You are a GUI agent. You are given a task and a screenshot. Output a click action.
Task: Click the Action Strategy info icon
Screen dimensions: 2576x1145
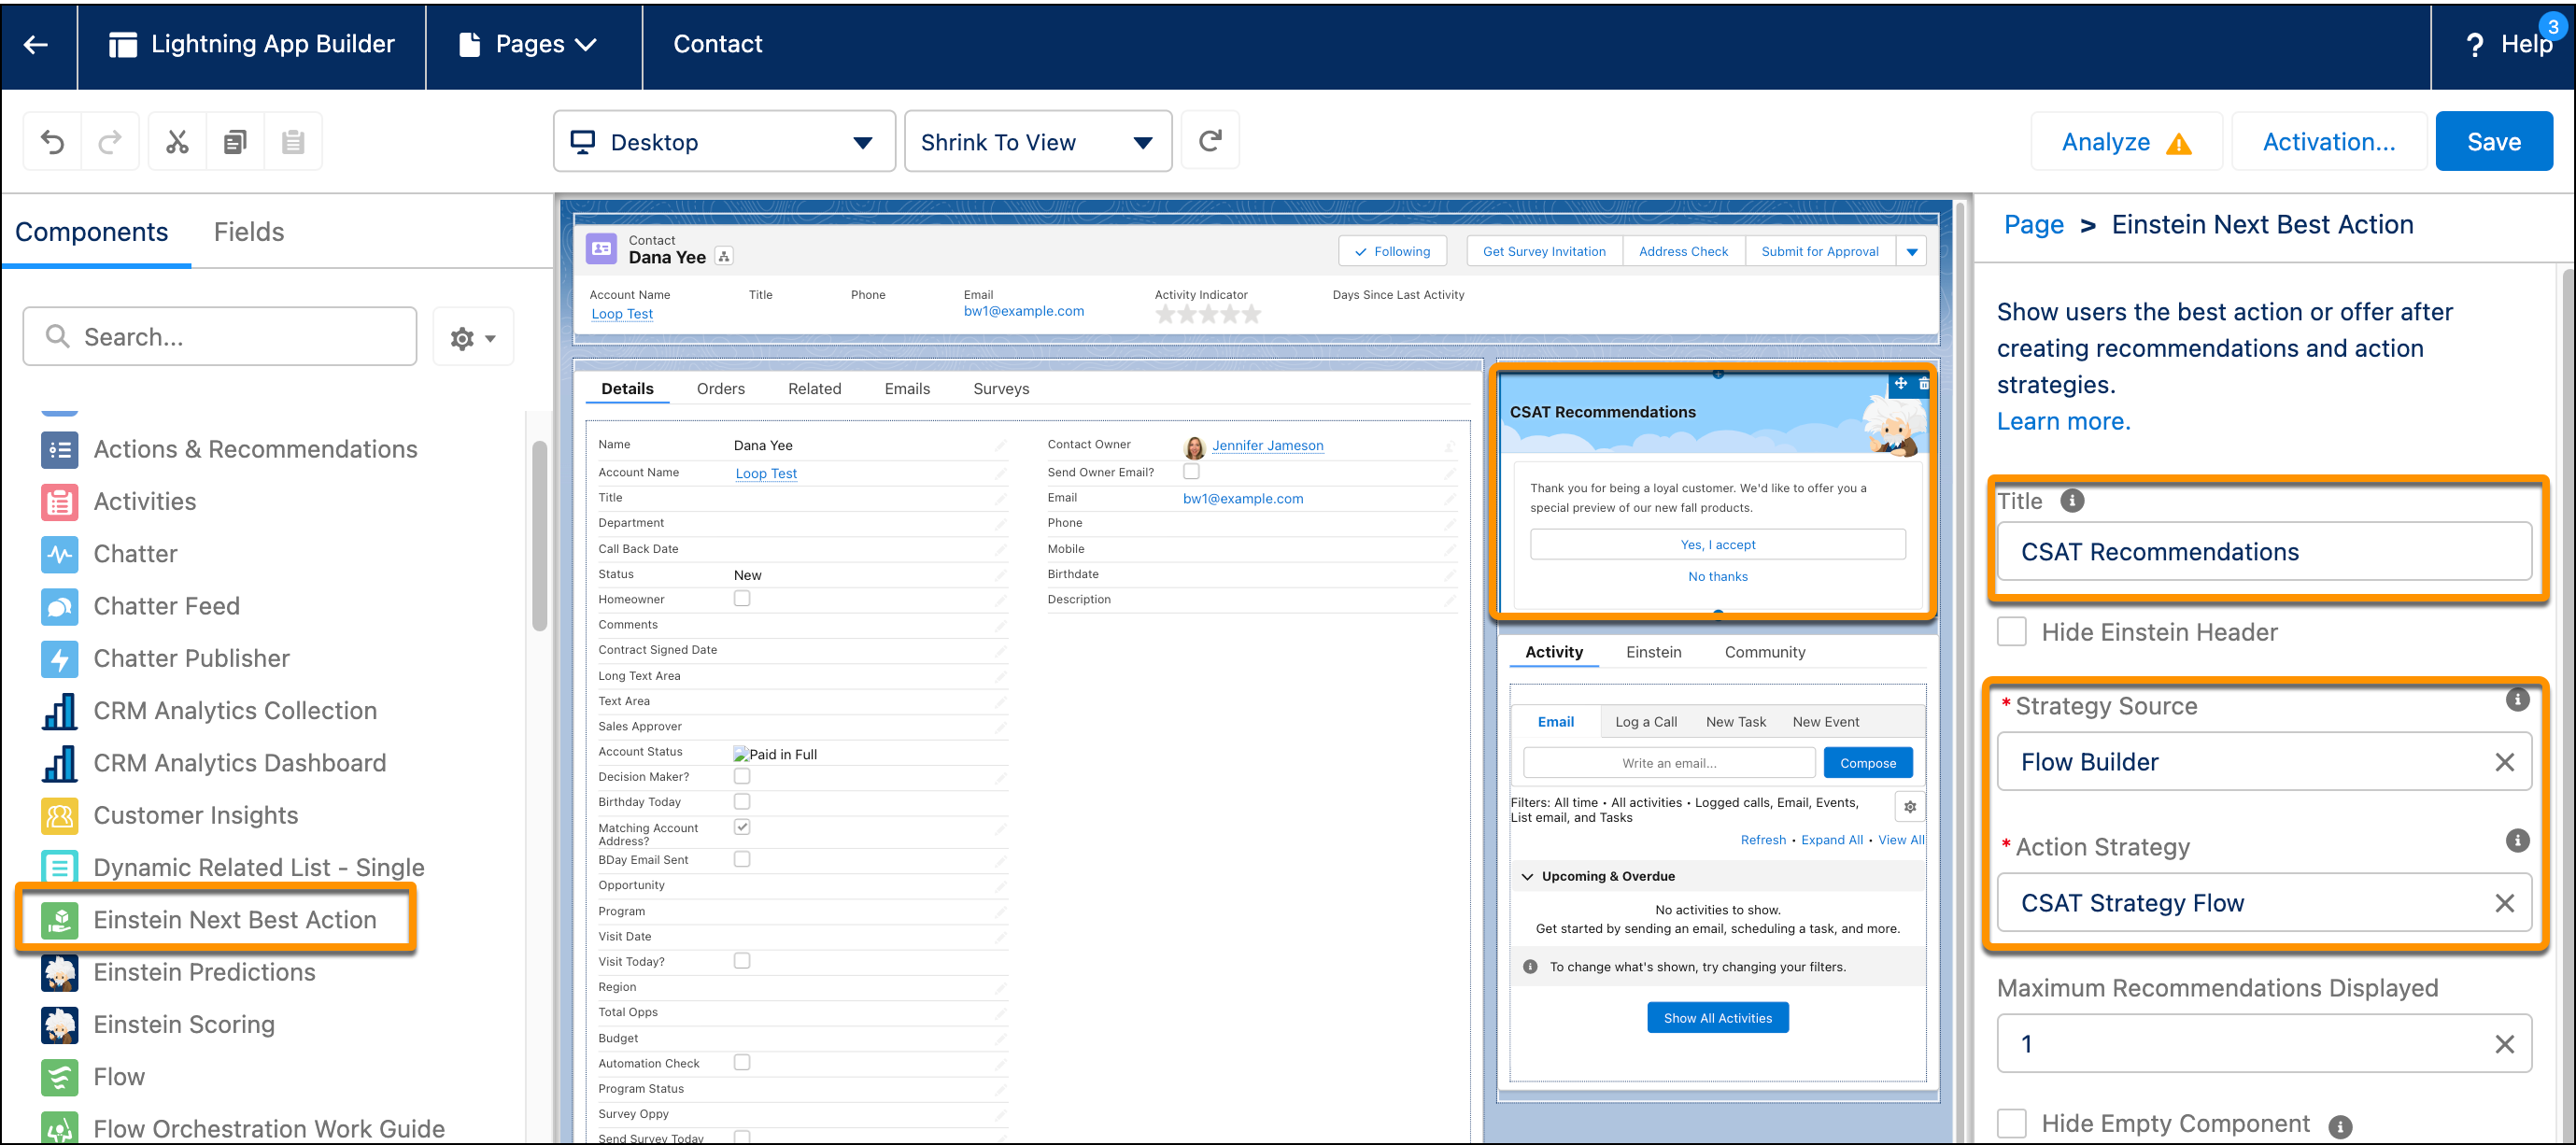coord(2517,840)
